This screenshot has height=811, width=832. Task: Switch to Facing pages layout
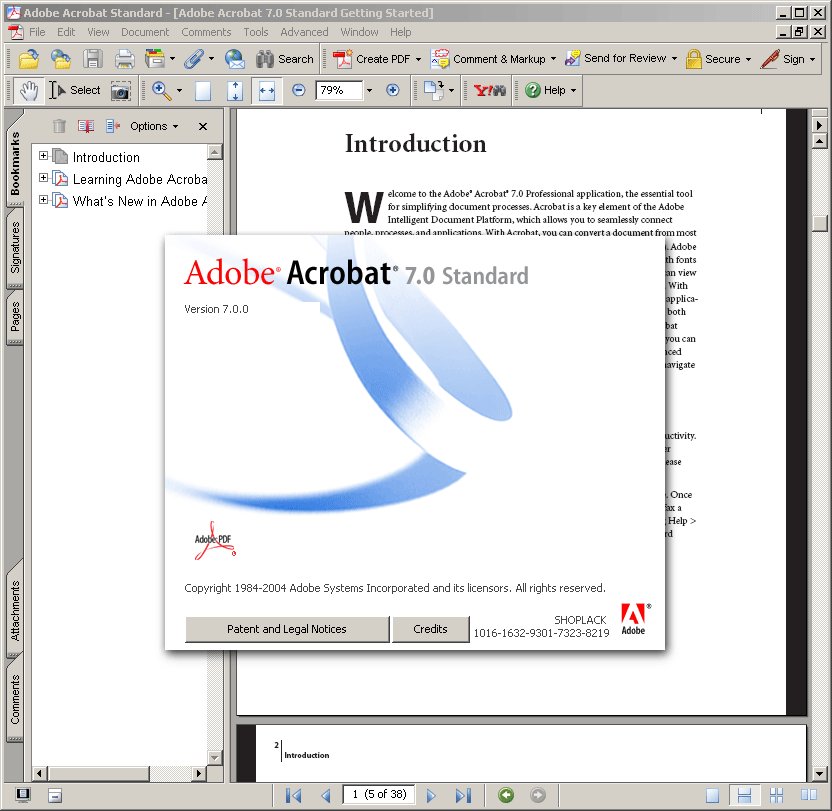click(x=809, y=795)
